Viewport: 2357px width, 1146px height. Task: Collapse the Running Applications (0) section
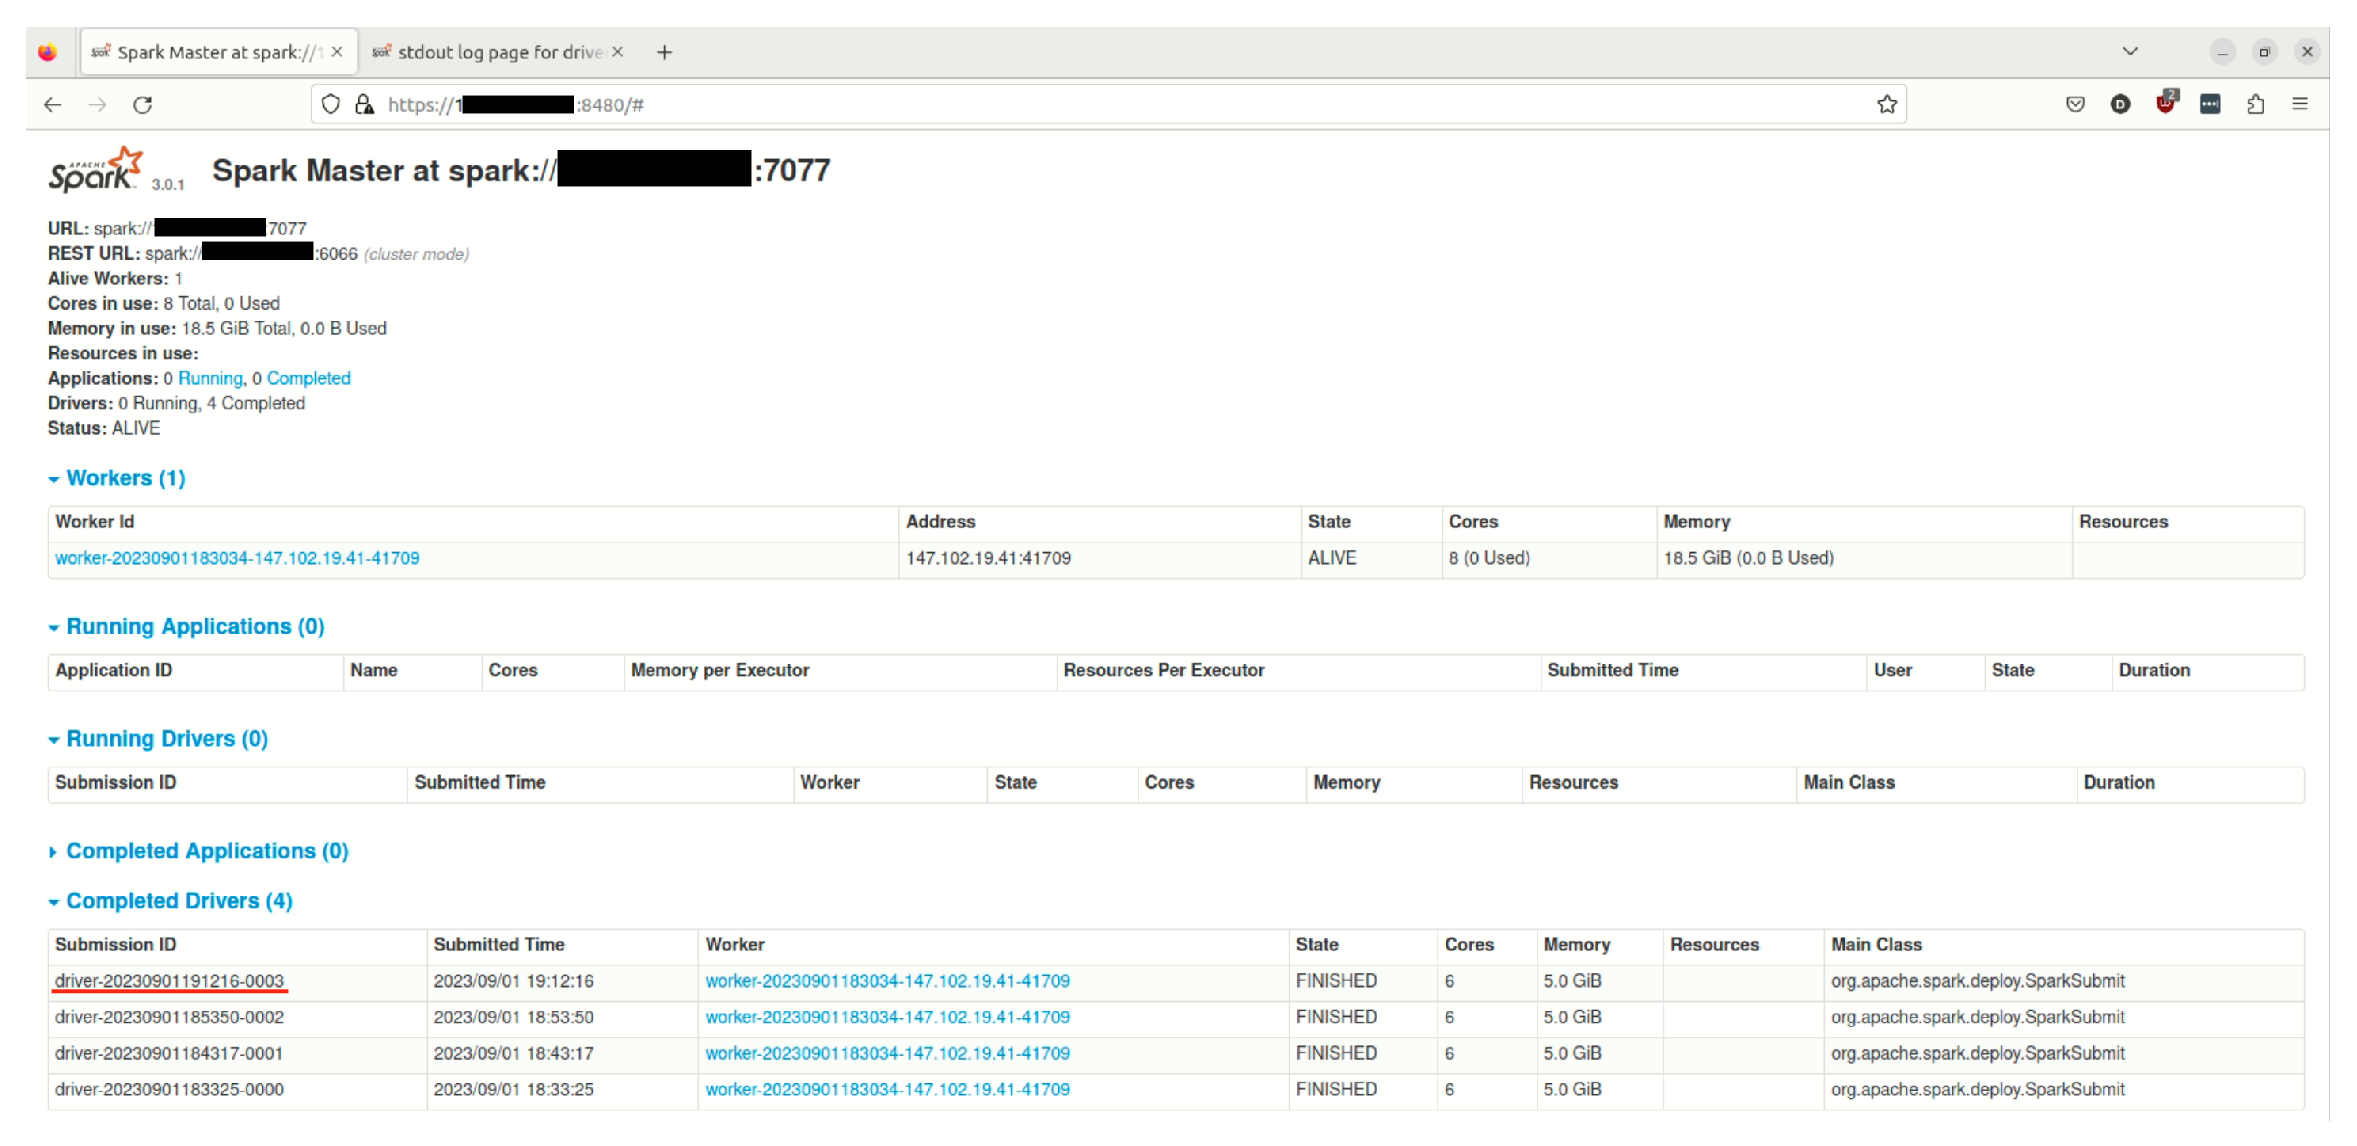194,627
